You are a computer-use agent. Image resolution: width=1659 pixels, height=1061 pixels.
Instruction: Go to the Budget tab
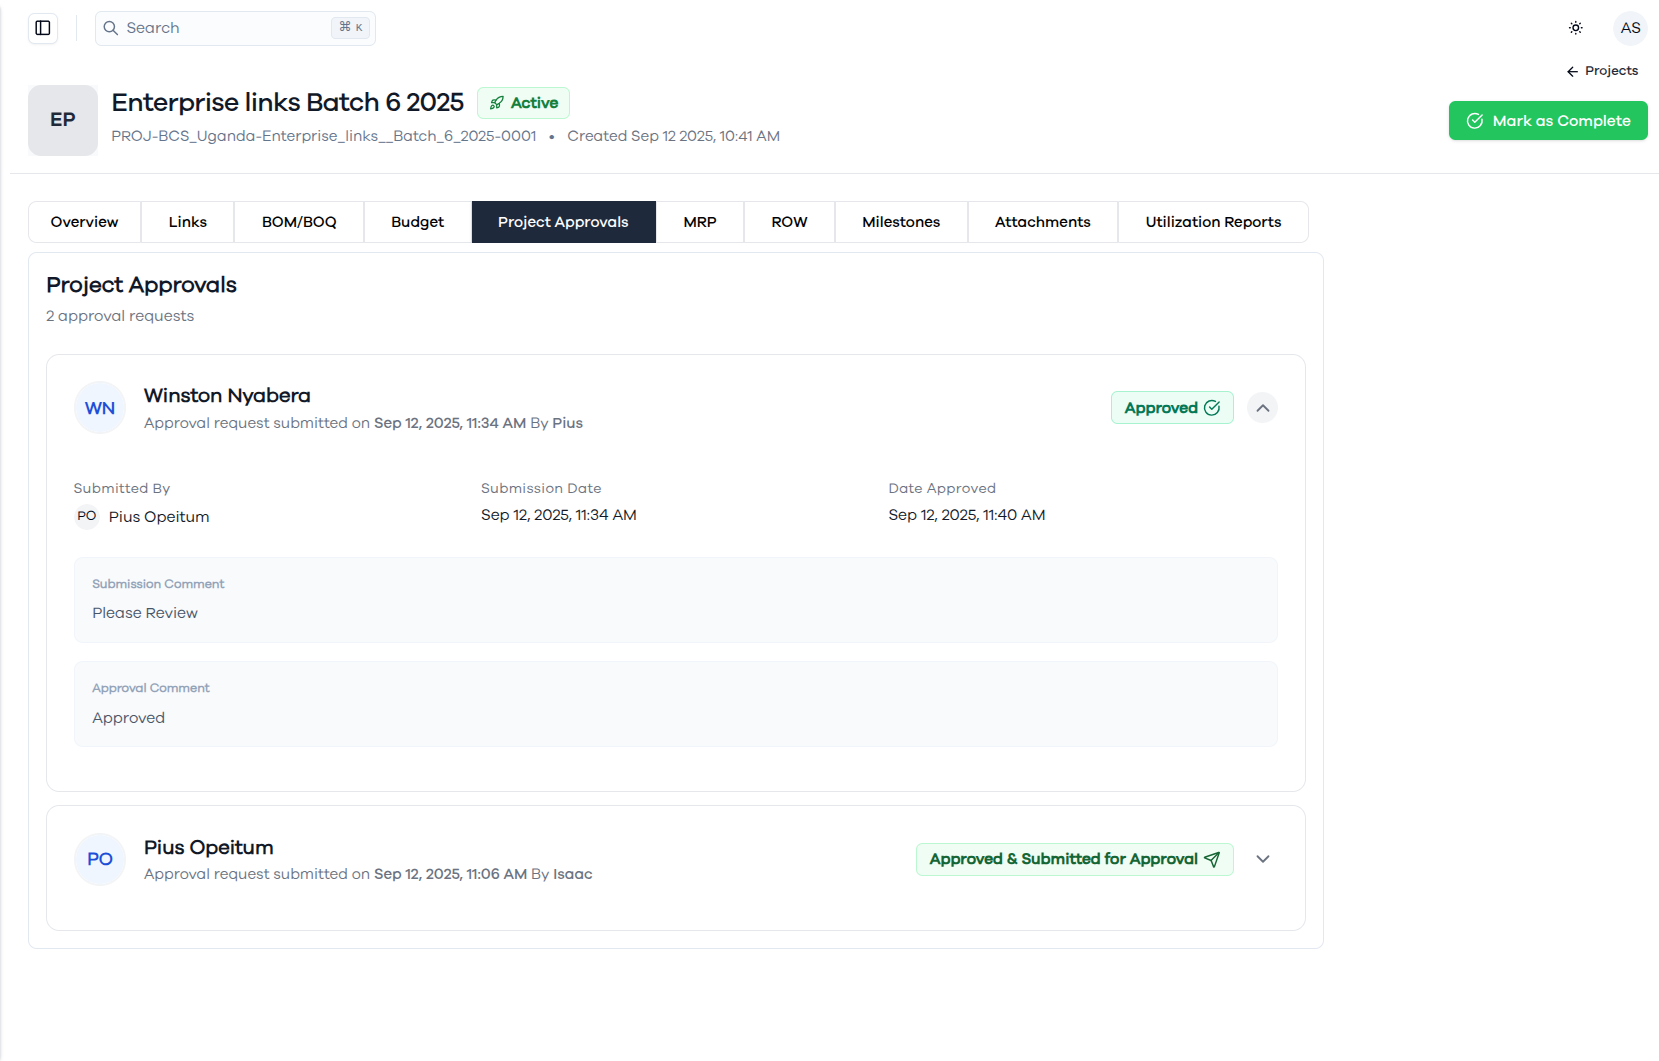(418, 222)
